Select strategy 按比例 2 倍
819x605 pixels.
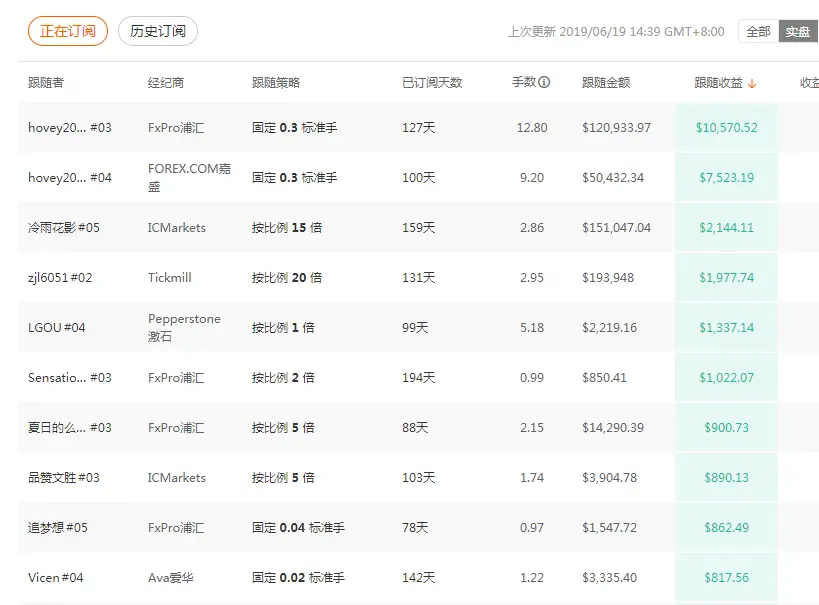pos(283,378)
